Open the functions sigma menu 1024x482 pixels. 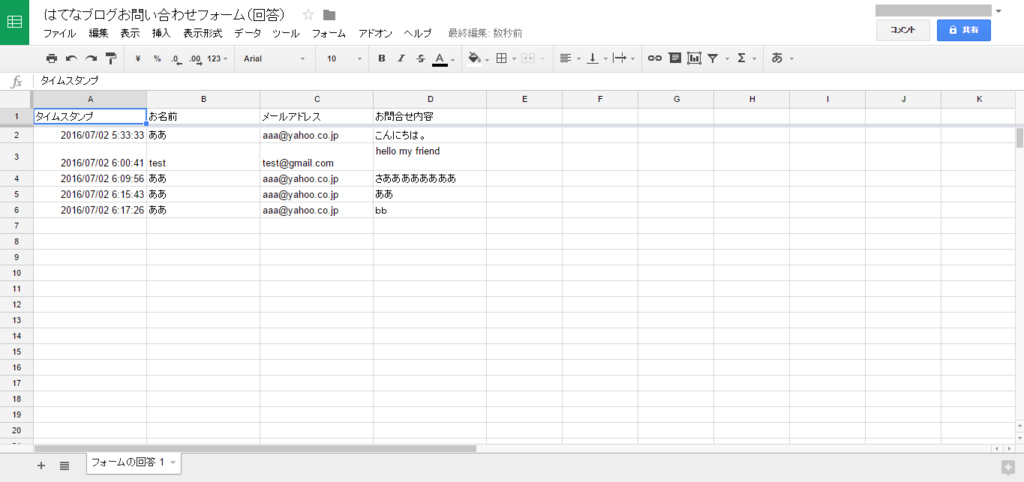746,59
